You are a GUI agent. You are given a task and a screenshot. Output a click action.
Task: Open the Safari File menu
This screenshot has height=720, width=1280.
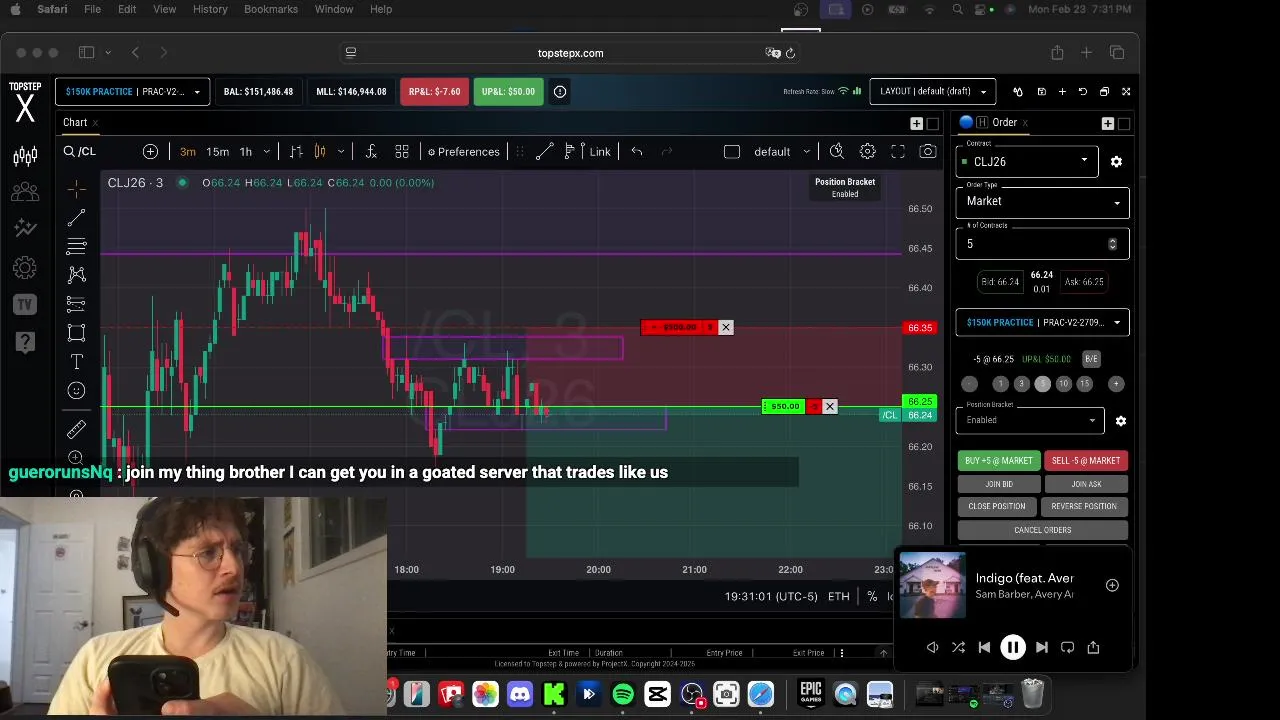pyautogui.click(x=92, y=9)
